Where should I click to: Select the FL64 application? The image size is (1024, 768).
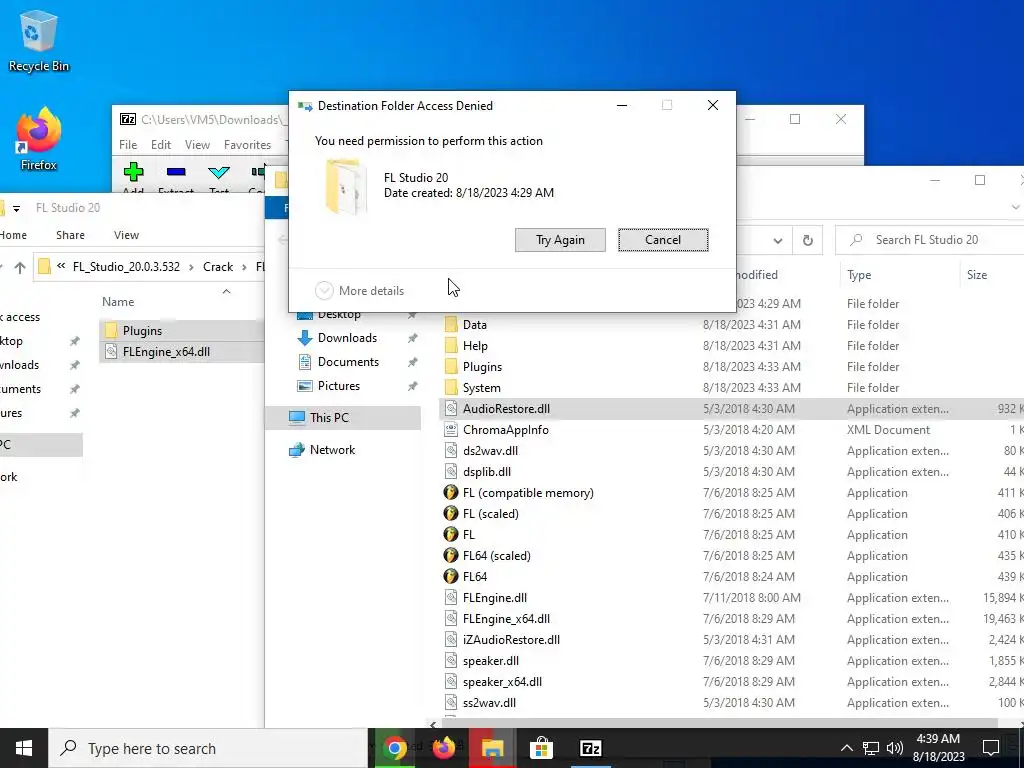pos(475,577)
